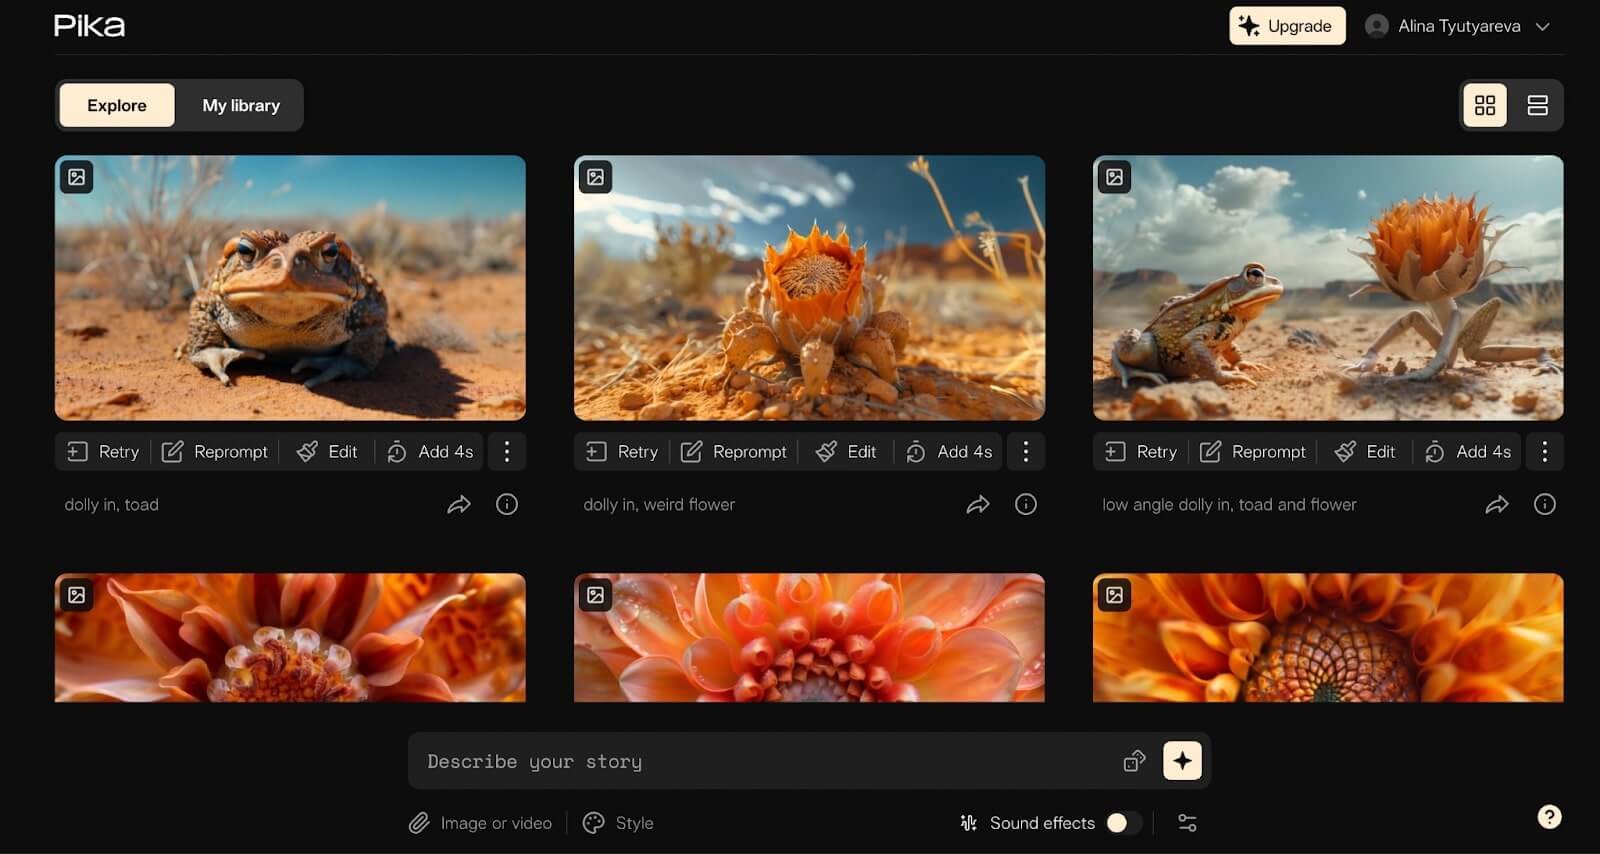Expand the Alina Tyutyareva account dropdown
1600x854 pixels.
pos(1458,26)
